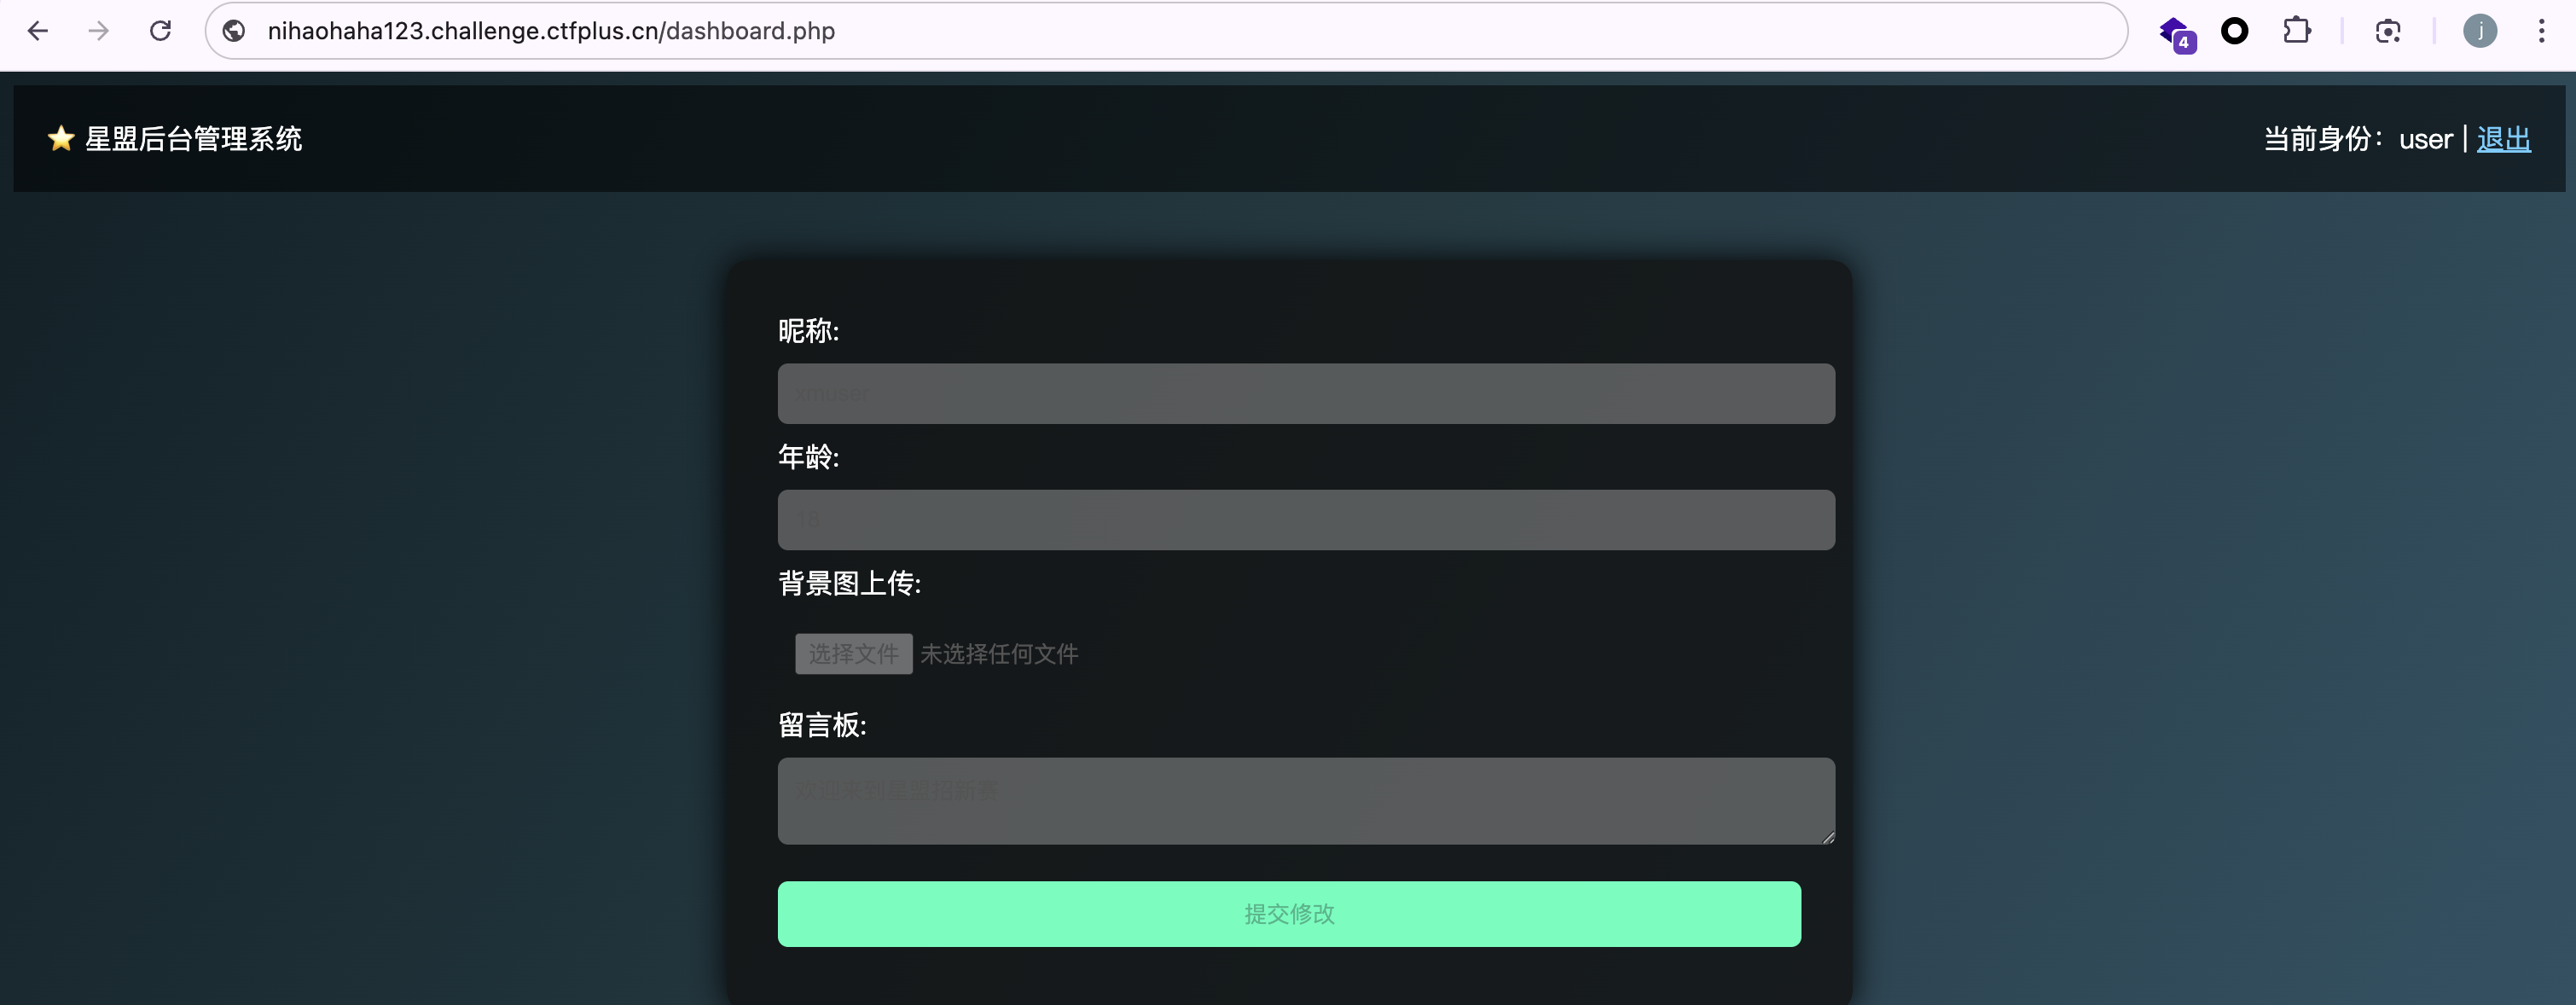Click the 星盟后台管理系统 header title
The width and height of the screenshot is (2576, 1005).
coord(193,138)
